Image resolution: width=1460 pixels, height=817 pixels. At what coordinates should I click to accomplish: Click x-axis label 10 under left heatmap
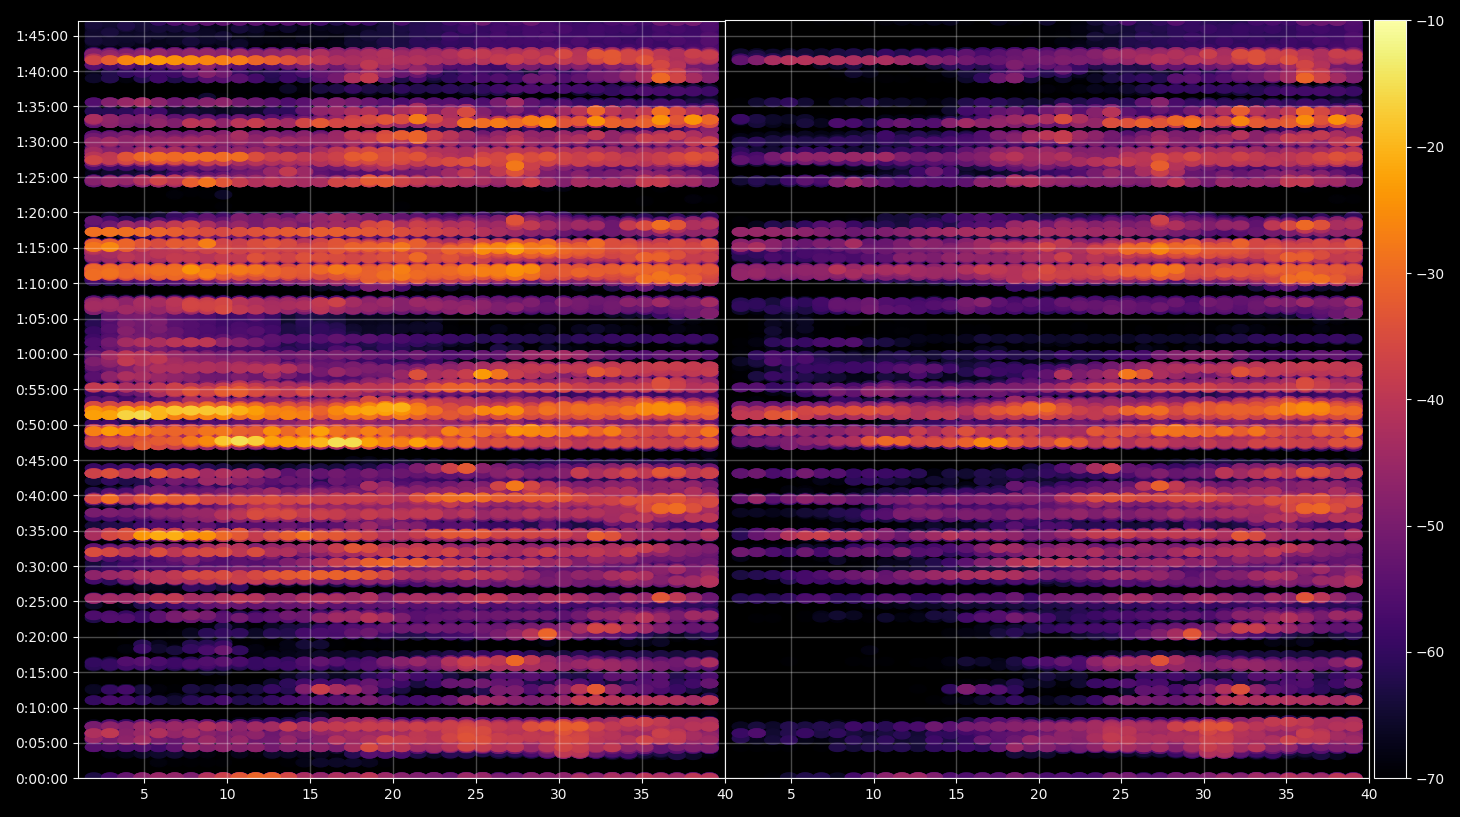227,795
